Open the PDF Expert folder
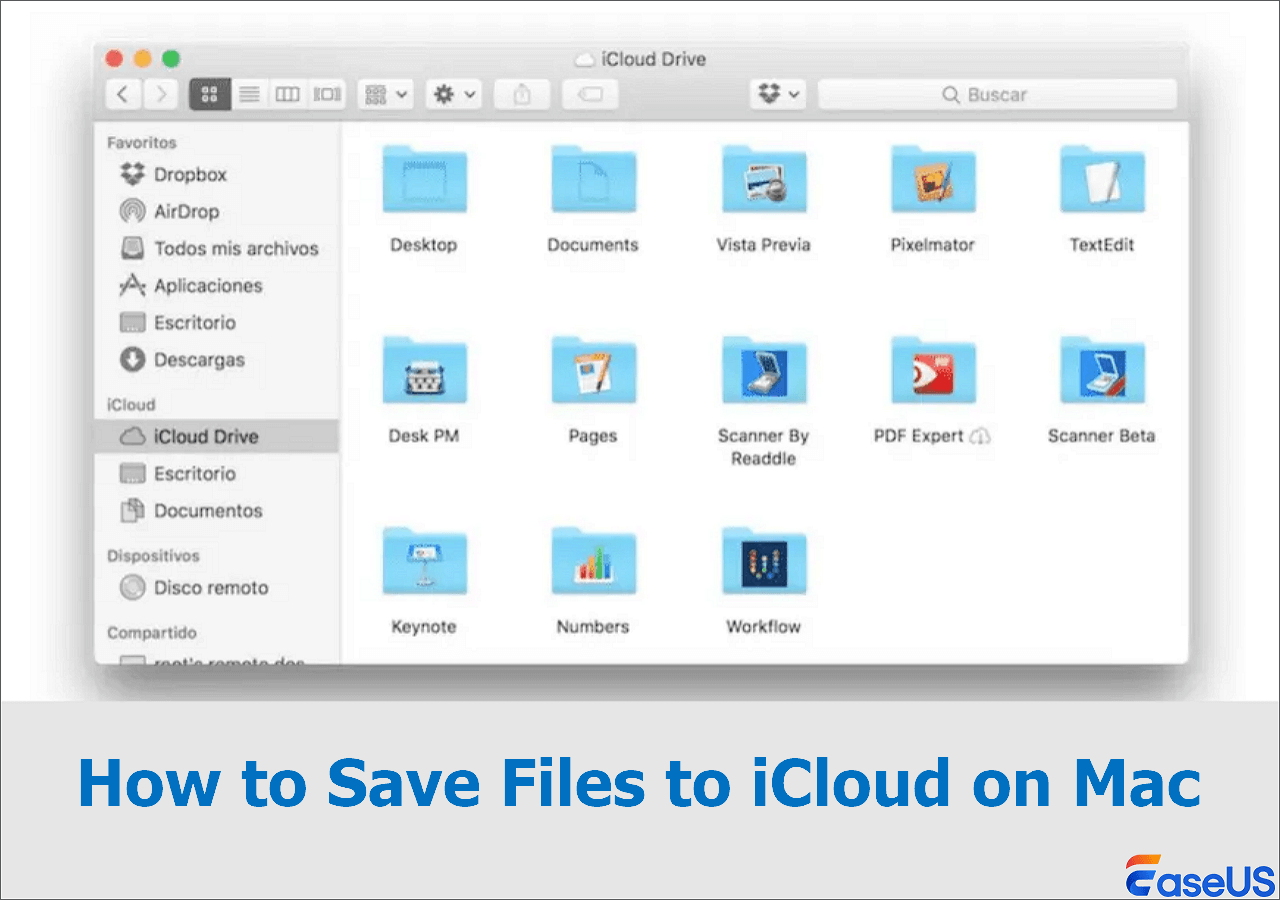The width and height of the screenshot is (1280, 900). [x=932, y=370]
